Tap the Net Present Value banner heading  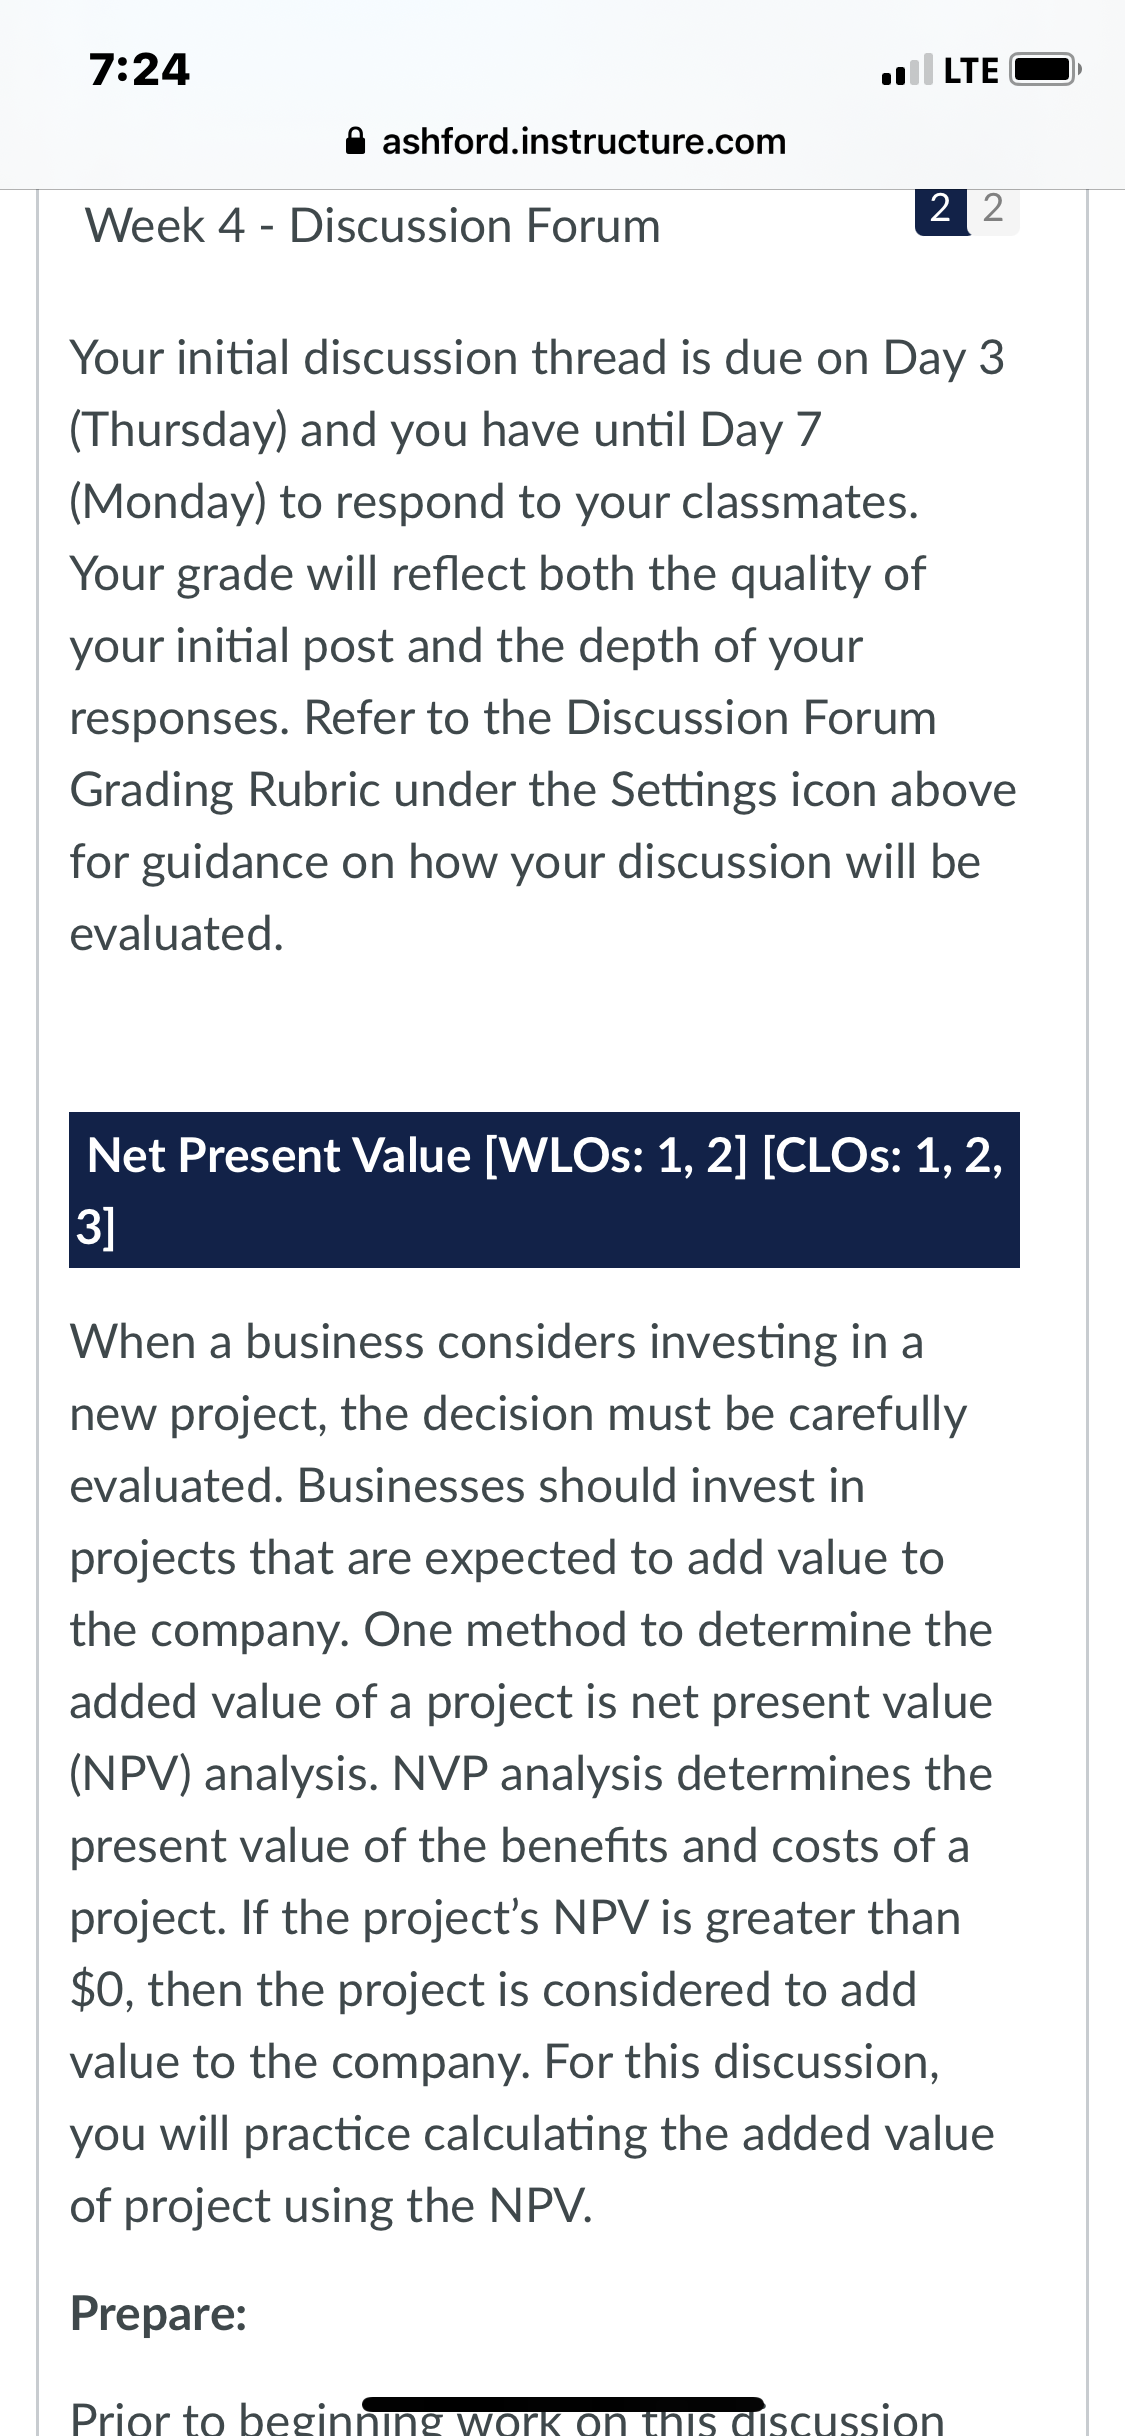click(544, 1189)
